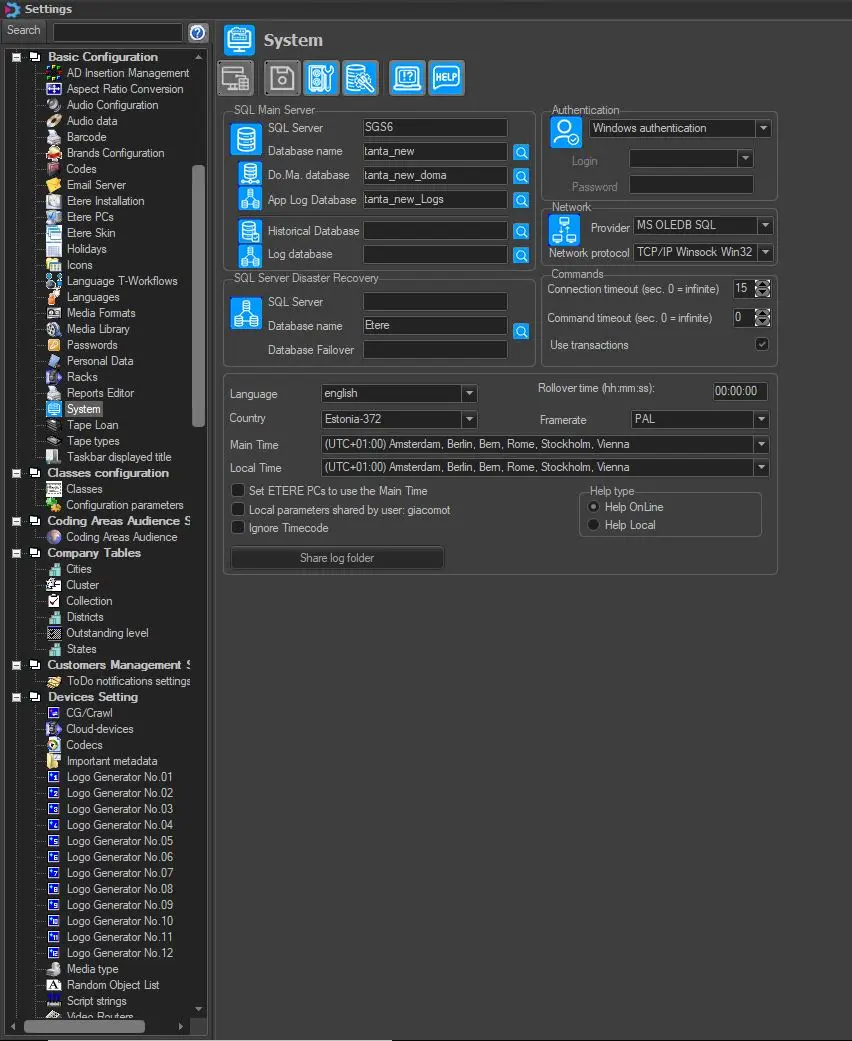Viewport: 852px width, 1041px height.
Task: Click search icon beside Do.Ma. database
Action: 521,176
